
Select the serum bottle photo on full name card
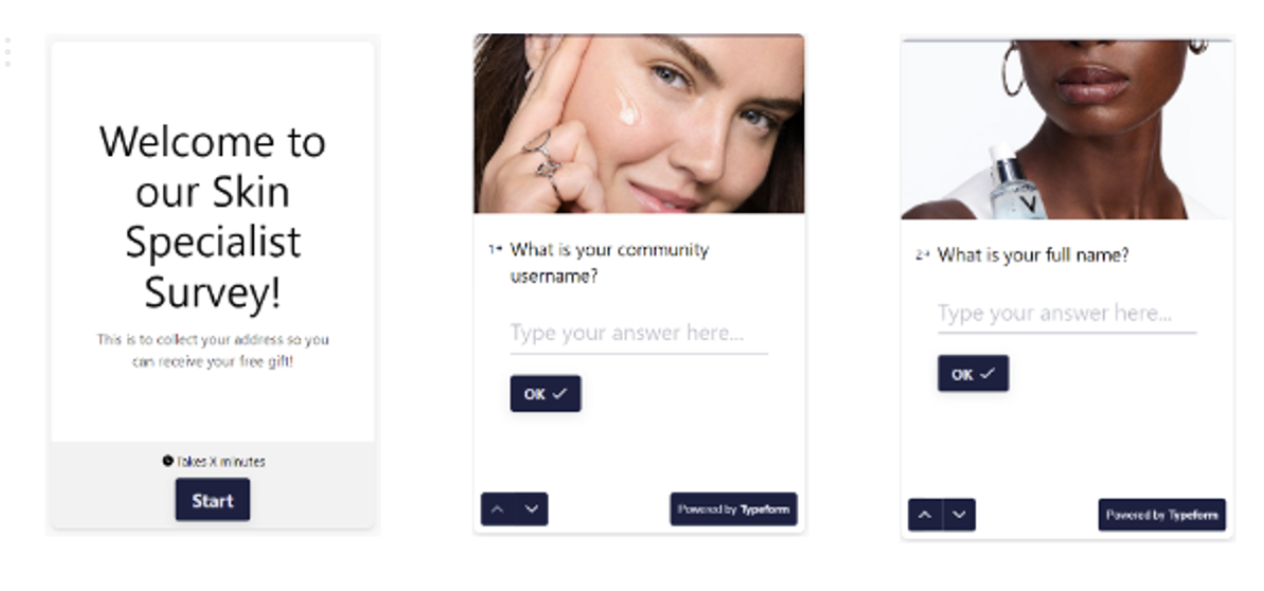pyautogui.click(x=1067, y=129)
